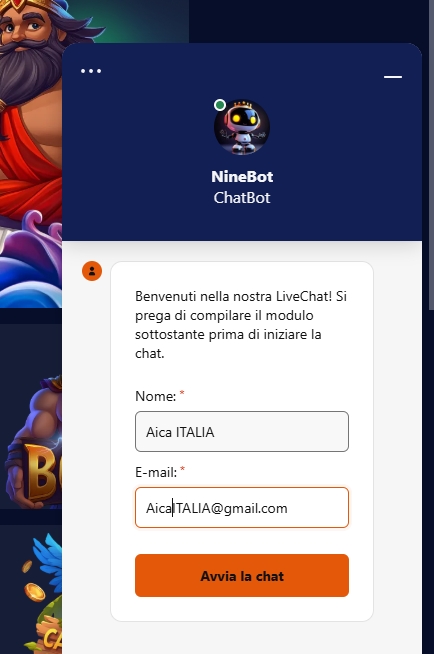The image size is (434, 654).
Task: Focus the Nome field containing Aica ITALIA
Action: pyautogui.click(x=242, y=431)
